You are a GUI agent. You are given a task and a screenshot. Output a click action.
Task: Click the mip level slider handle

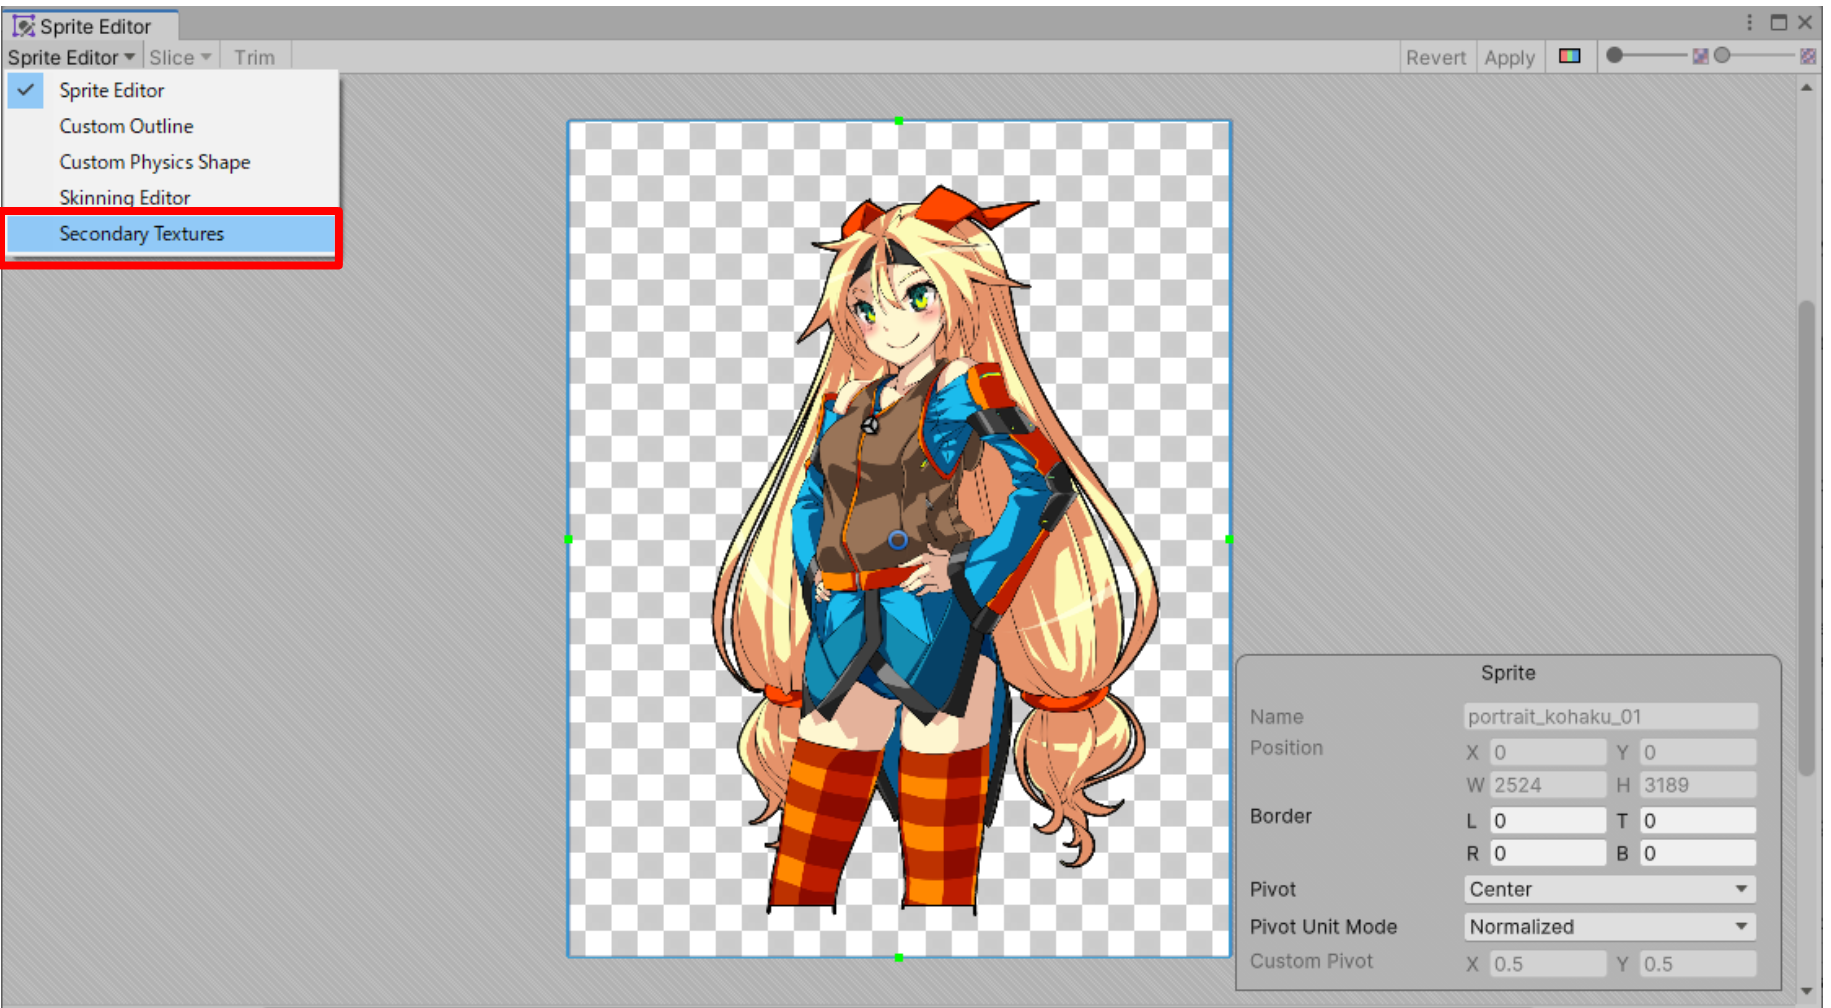1722,55
